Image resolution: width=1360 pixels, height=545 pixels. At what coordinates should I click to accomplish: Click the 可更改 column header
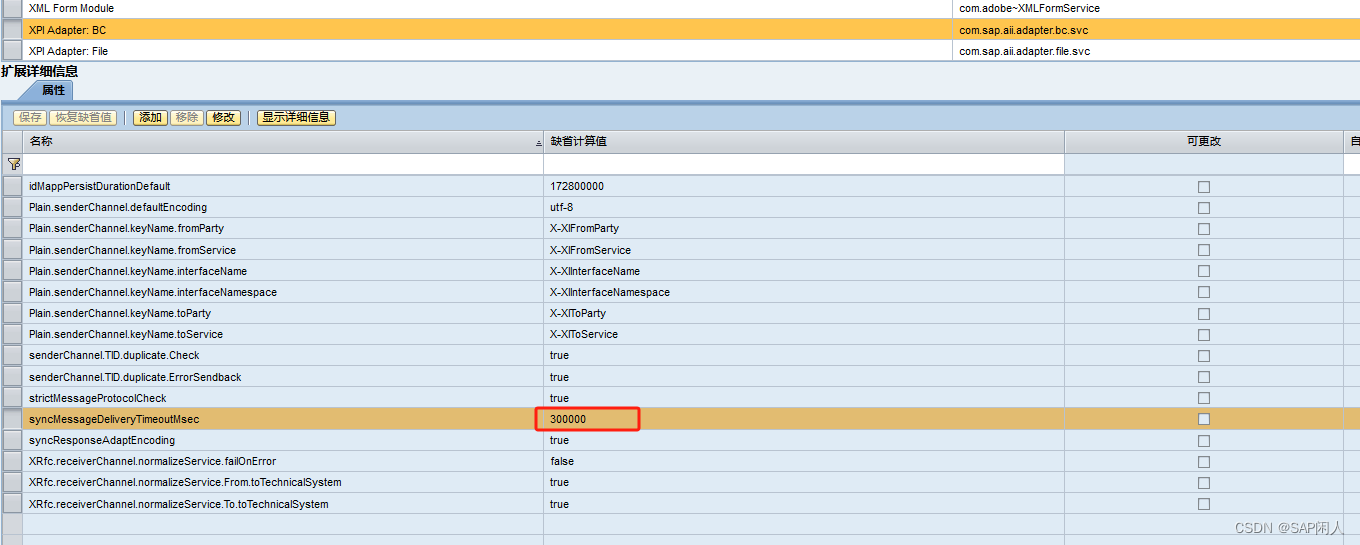point(1204,142)
